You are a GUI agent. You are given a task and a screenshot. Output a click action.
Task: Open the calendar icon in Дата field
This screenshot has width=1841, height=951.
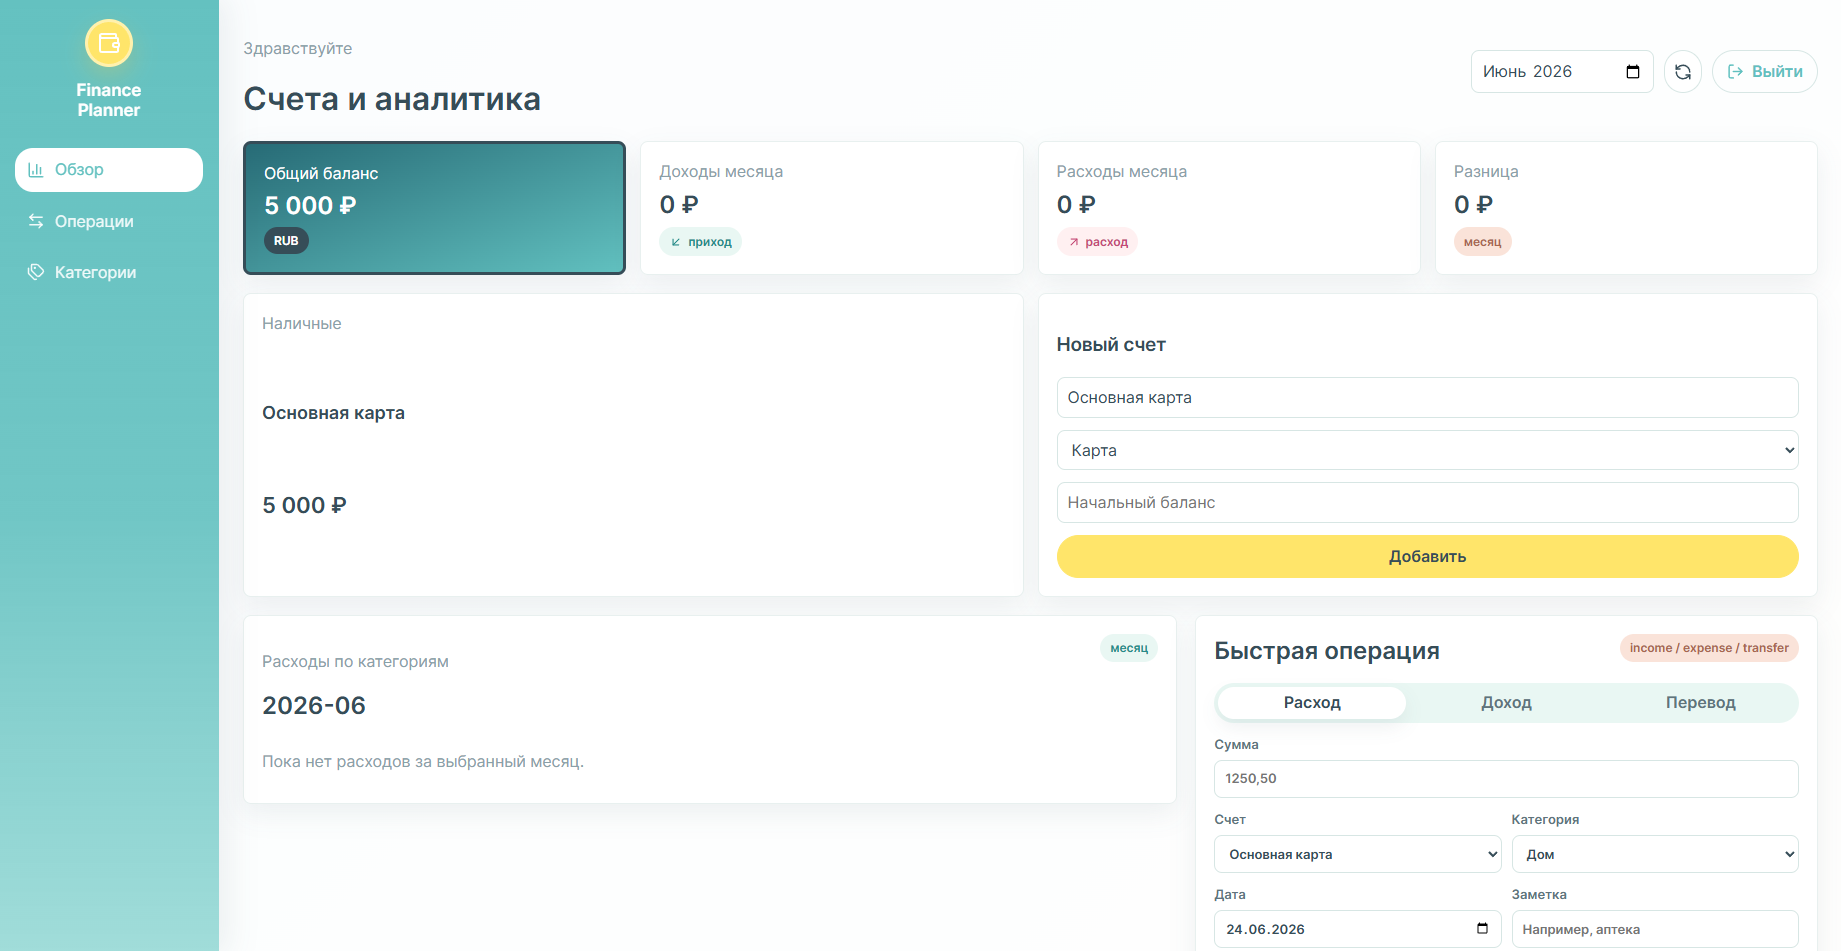[x=1482, y=929]
